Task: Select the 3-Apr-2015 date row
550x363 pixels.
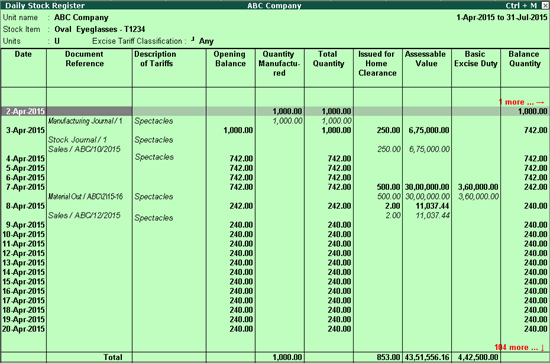Action: pyautogui.click(x=275, y=130)
